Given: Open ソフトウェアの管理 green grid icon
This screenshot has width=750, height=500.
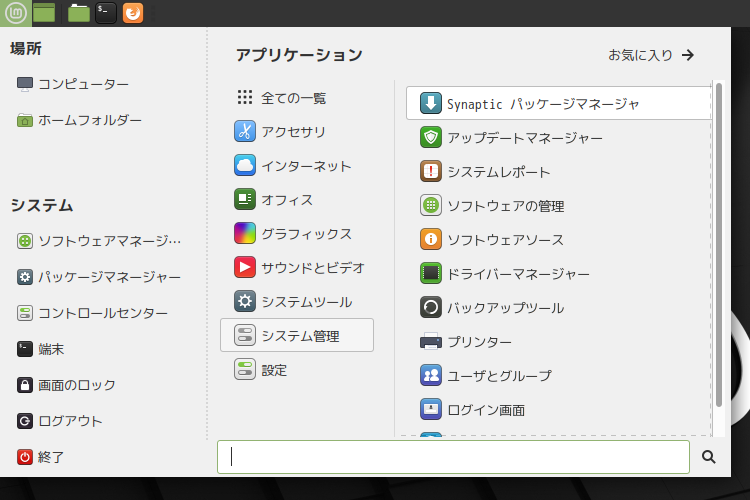Looking at the screenshot, I should 430,205.
